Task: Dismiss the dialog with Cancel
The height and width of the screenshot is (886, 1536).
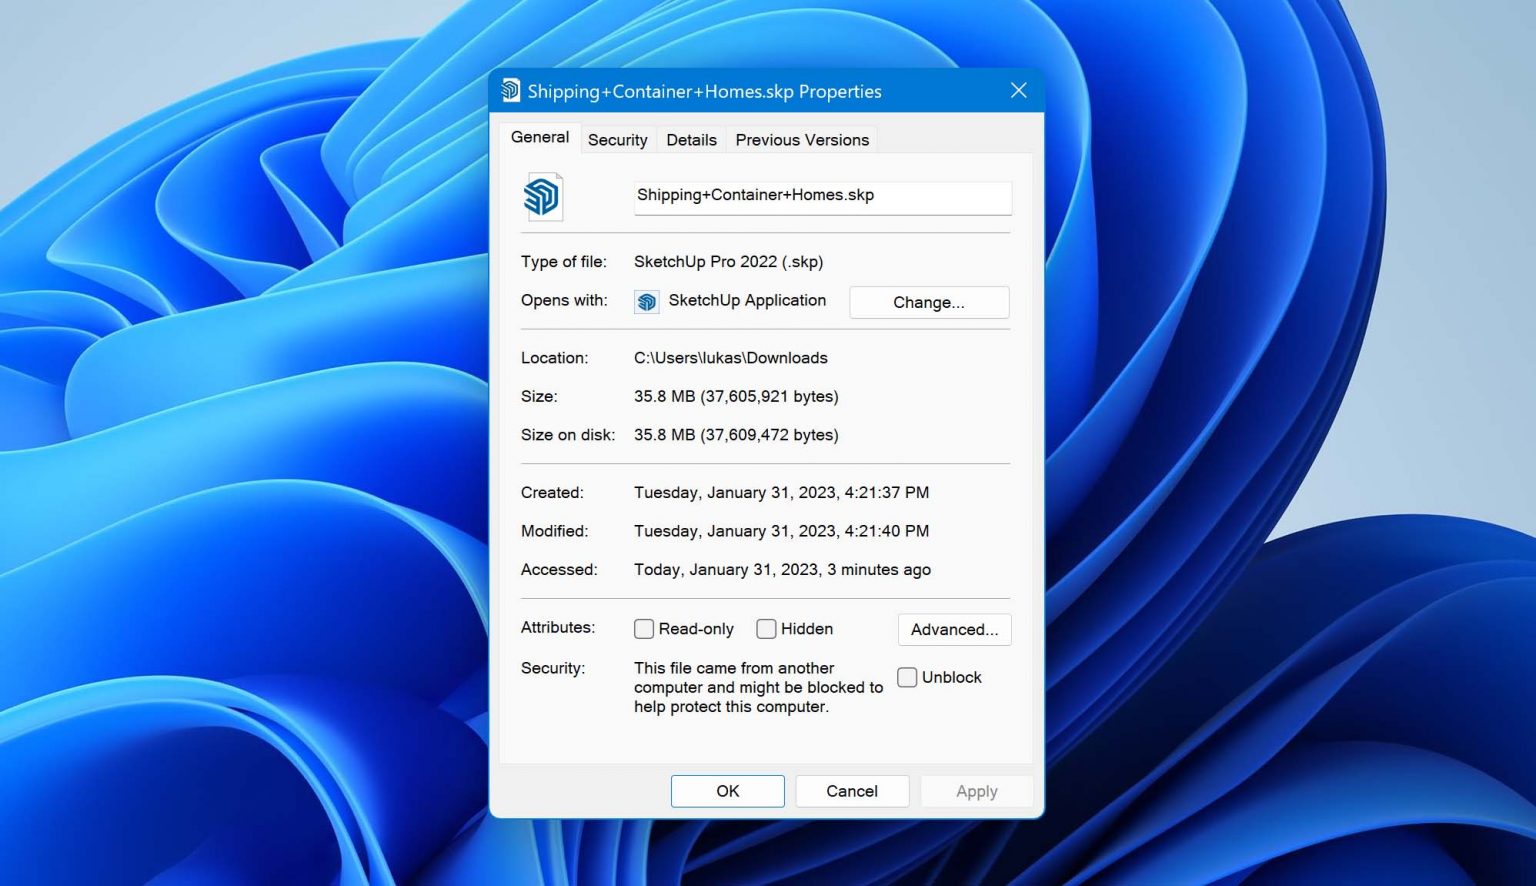Action: coord(851,790)
